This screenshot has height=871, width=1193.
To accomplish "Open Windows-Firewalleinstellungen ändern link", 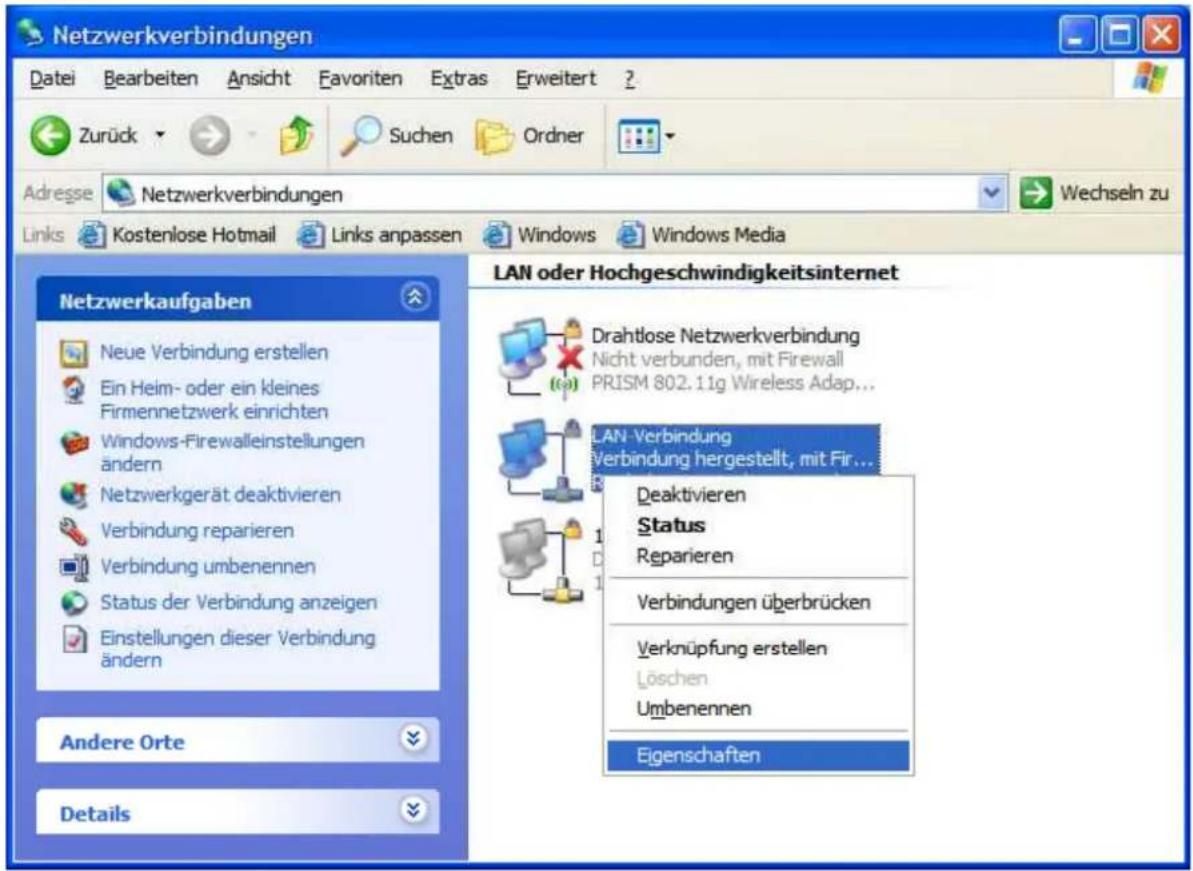I will coord(232,452).
